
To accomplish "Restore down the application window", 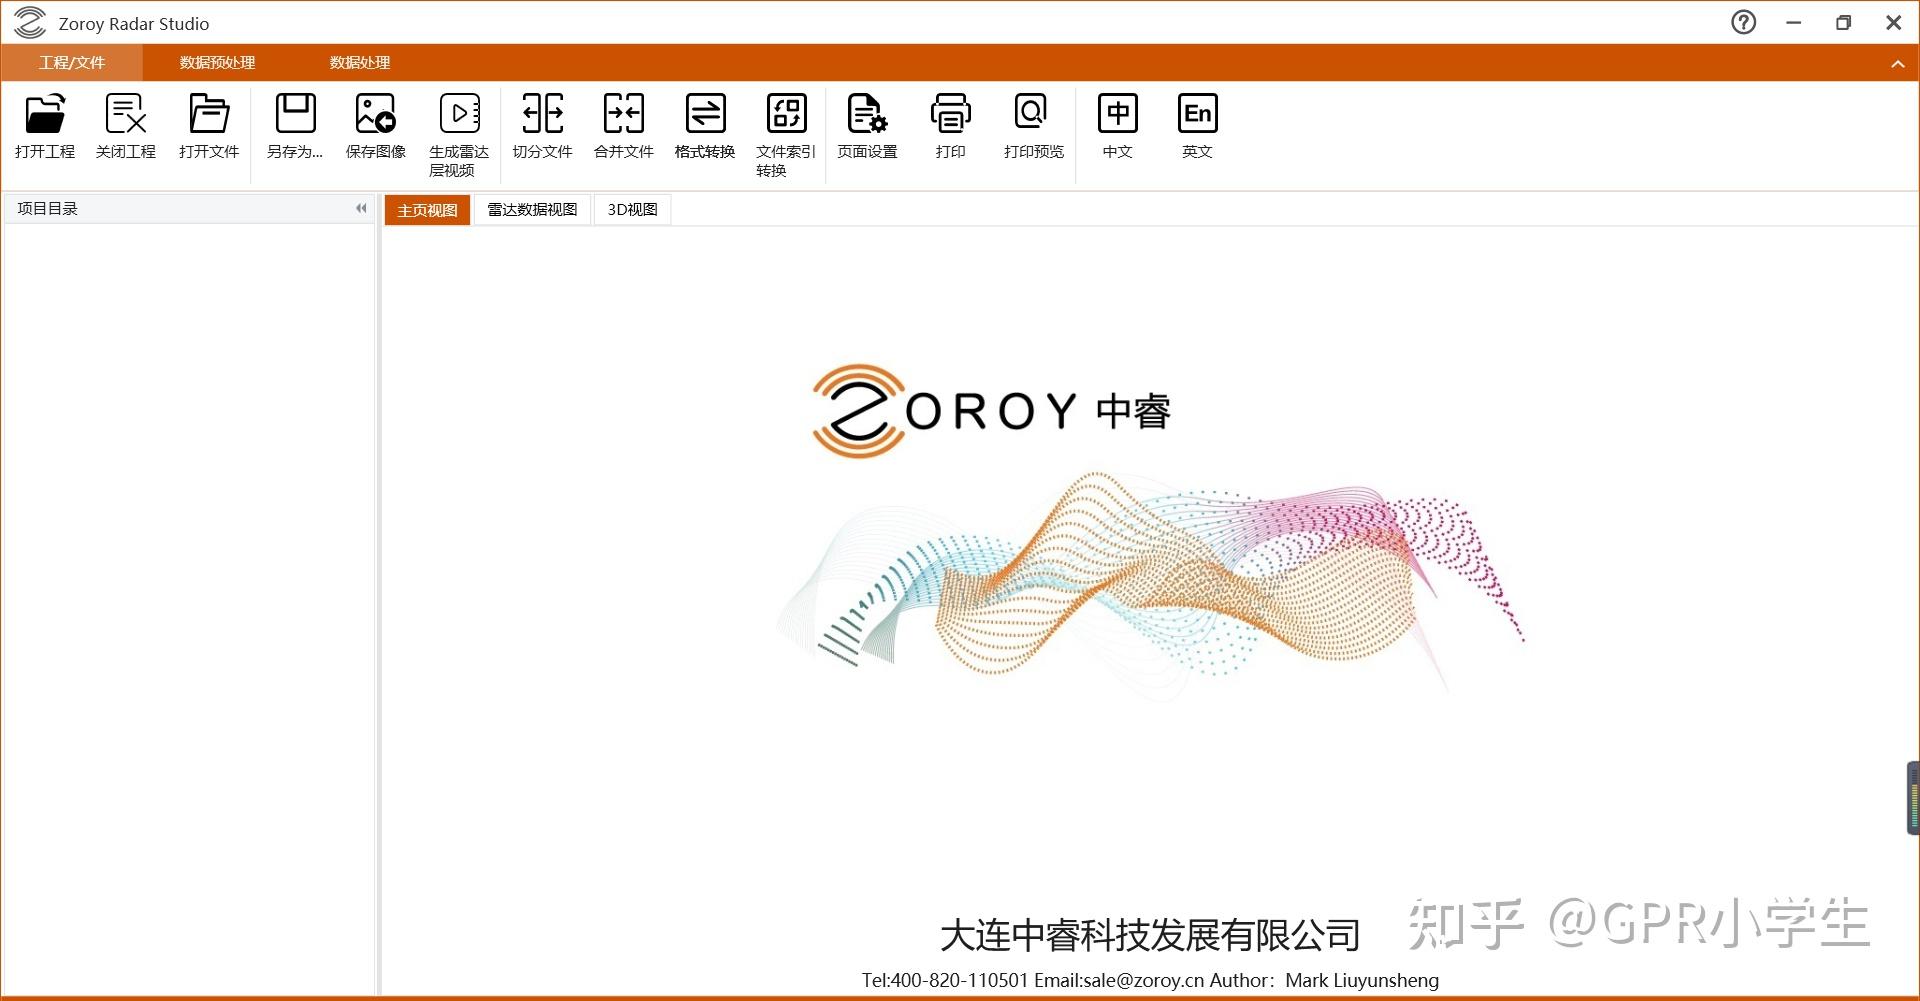I will [1844, 22].
